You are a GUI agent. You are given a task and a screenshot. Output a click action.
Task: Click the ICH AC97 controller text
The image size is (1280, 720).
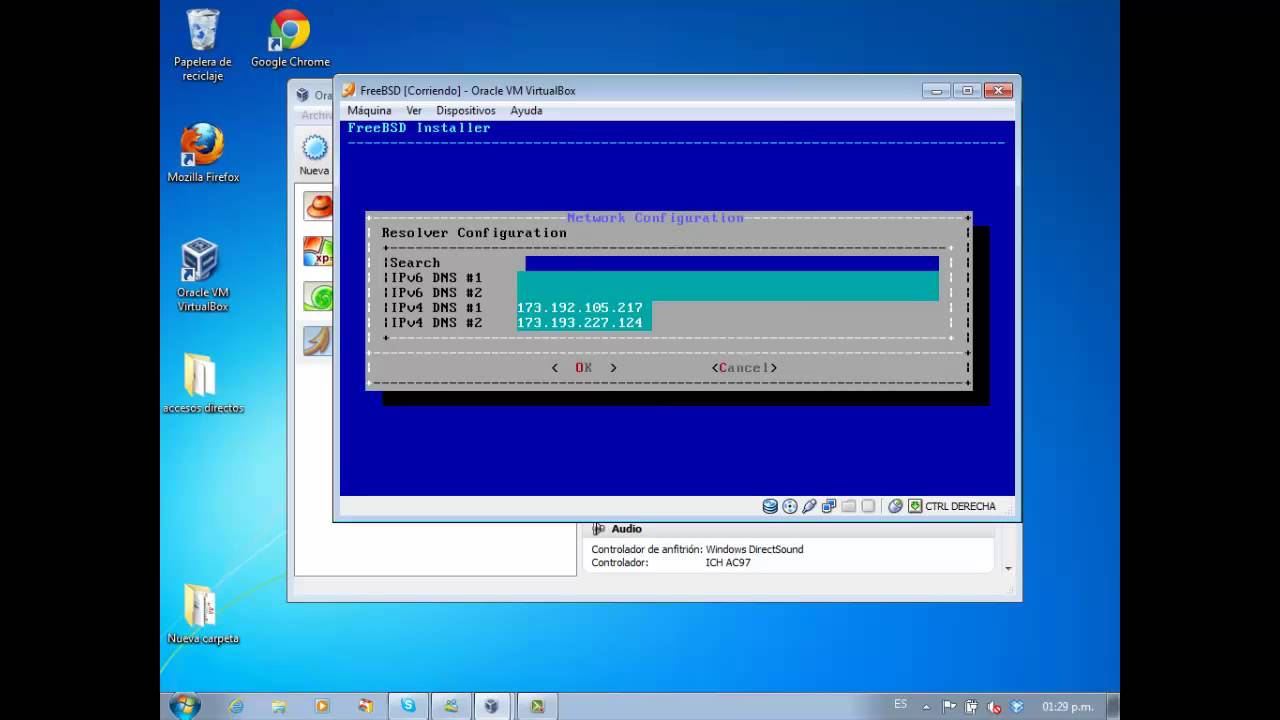coord(727,563)
